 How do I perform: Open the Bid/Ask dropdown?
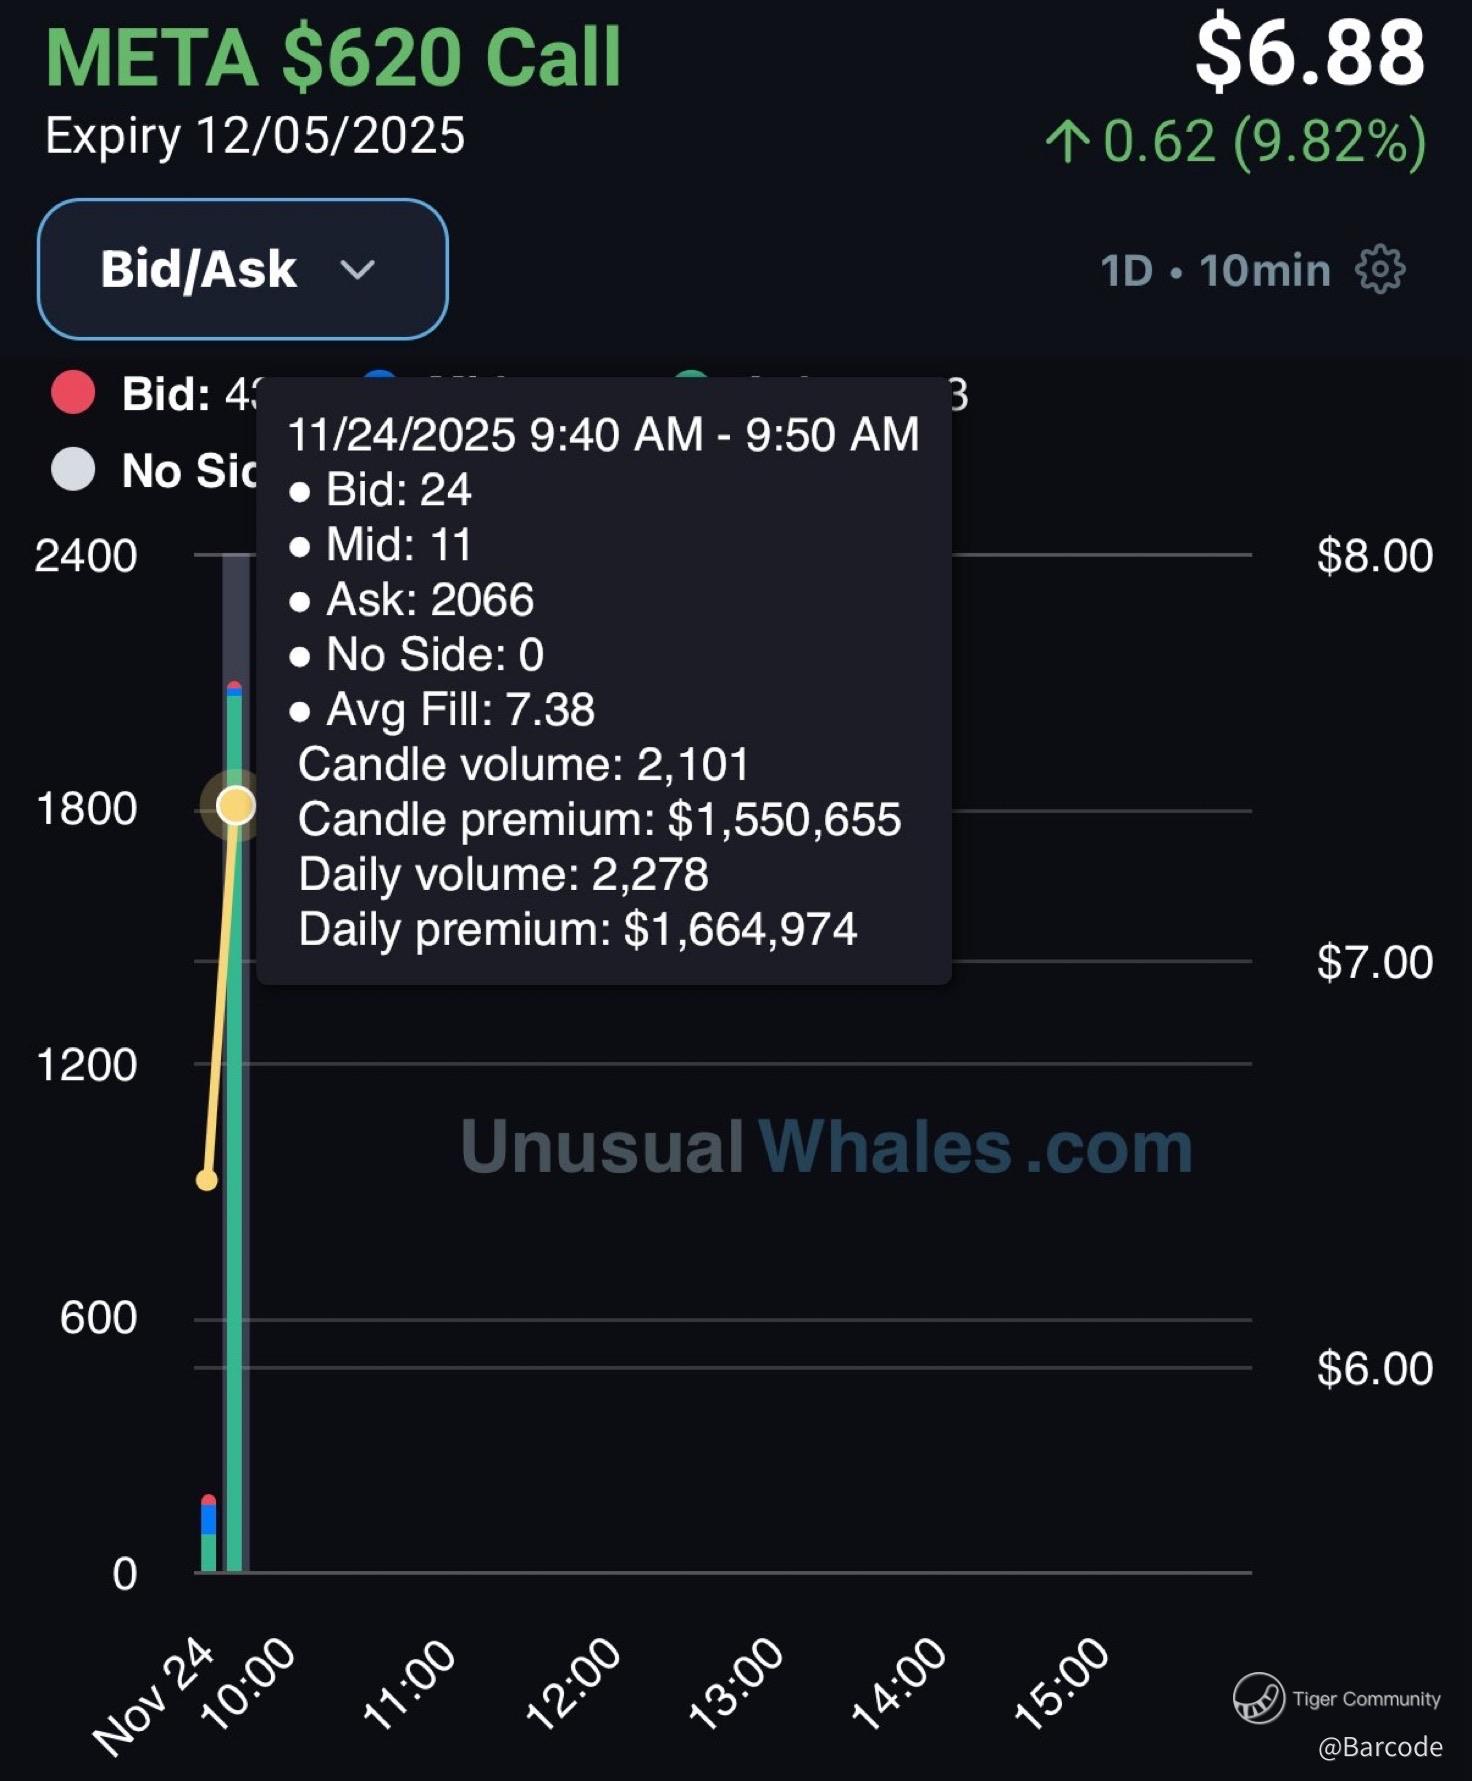tap(242, 269)
